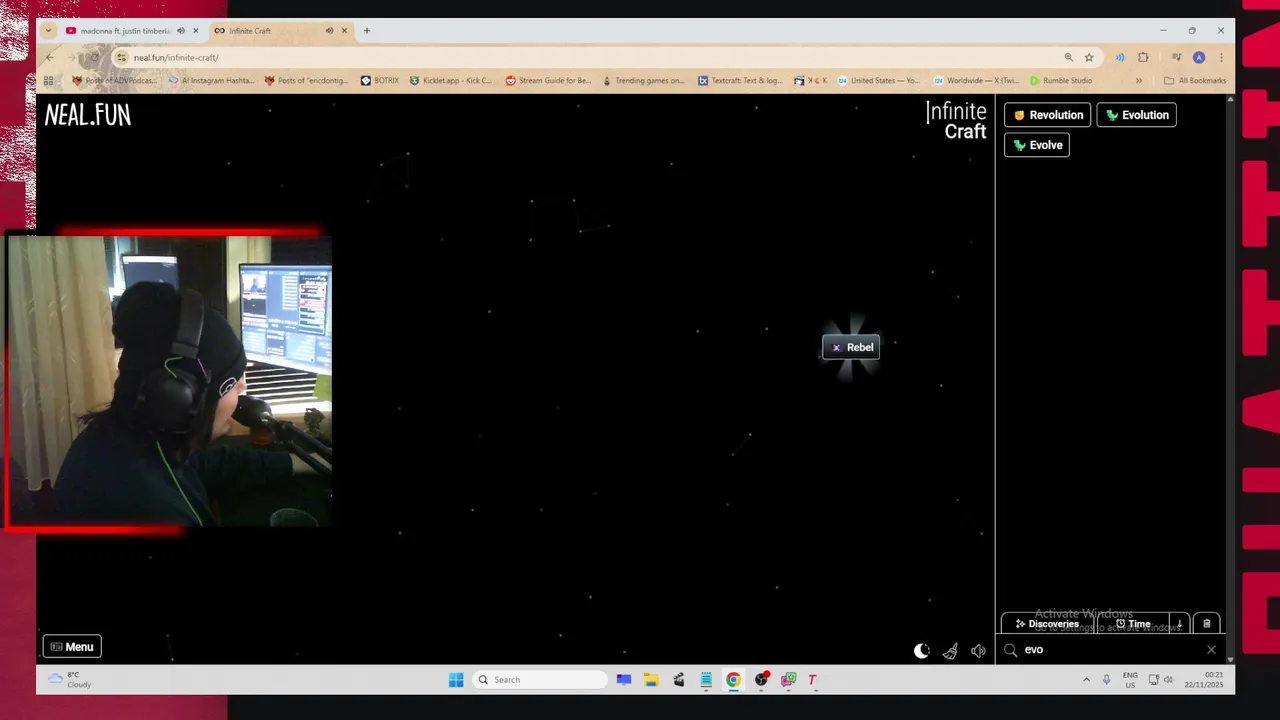Open the 'Textcraft: Text & log...' bookmark
Screen dimensions: 1280x720
point(740,81)
